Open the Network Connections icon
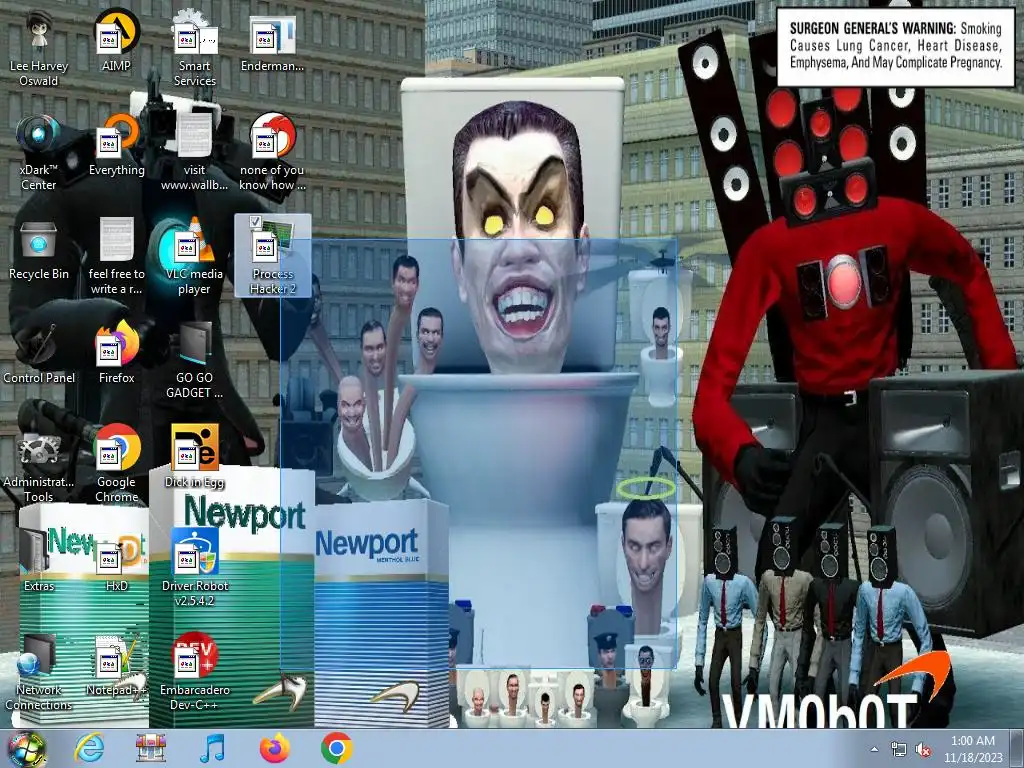Screen dimensions: 1024x768 [39, 672]
